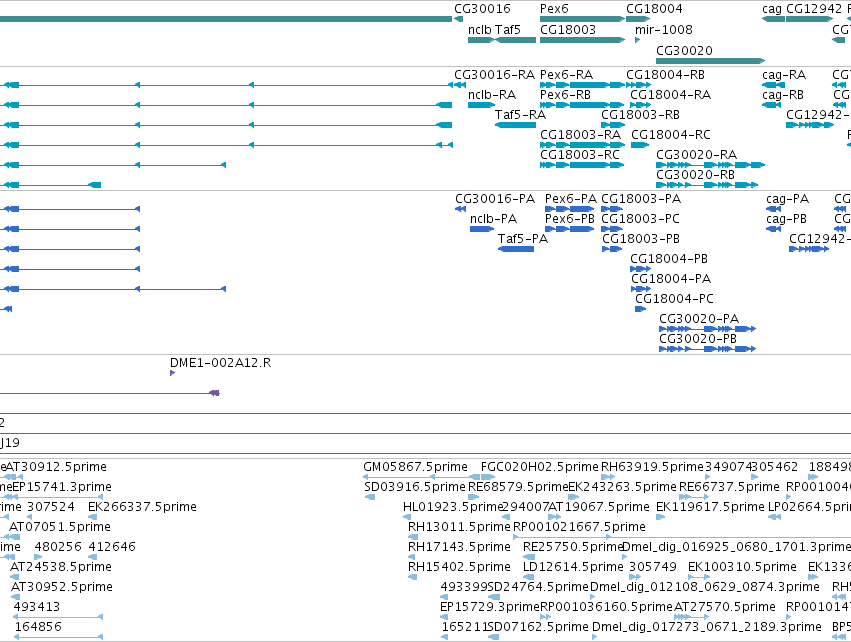Select protein CG18003-PA label

641,199
